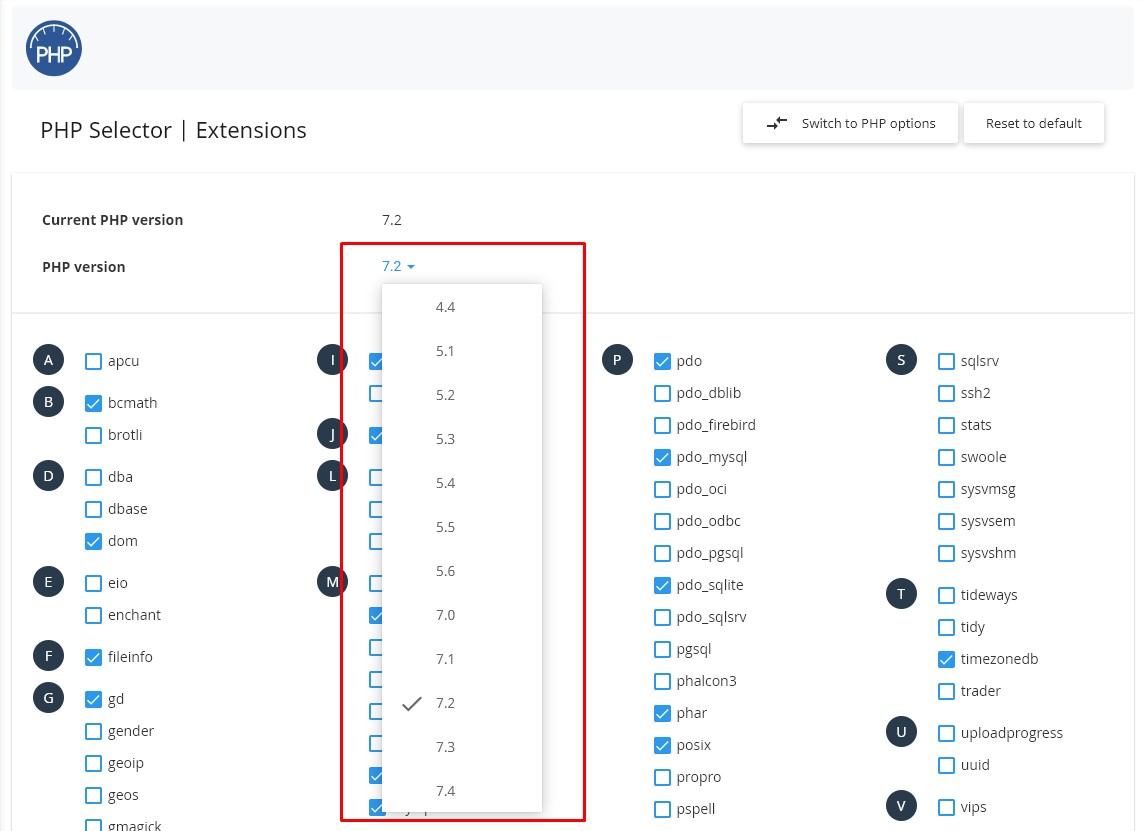Viewport: 1147px width, 831px height.
Task: Tick the geos checkbox
Action: (93, 795)
